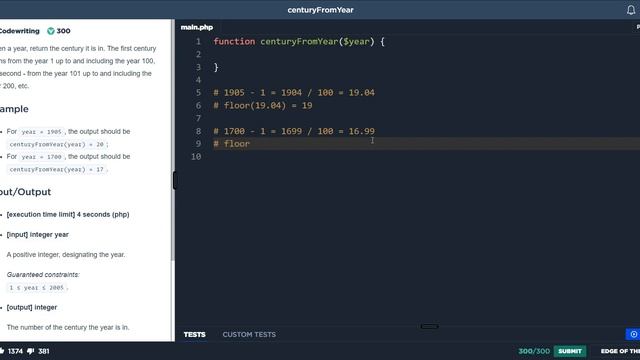Click '[execution time limit] 4 seconds (php)'
Viewport: 640px width, 360px height.
(68, 214)
